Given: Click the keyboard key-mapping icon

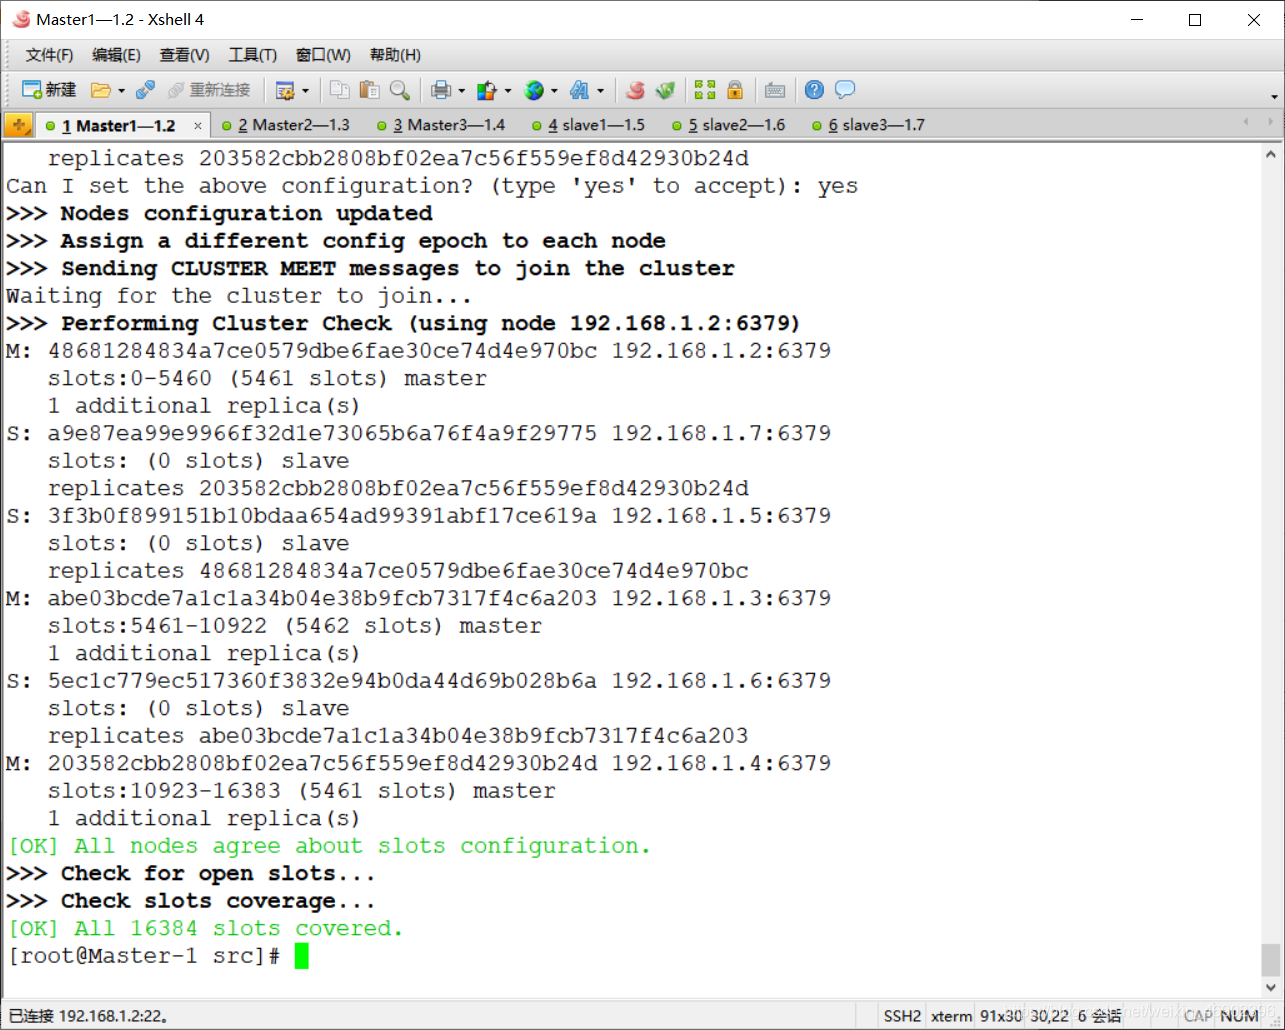Looking at the screenshot, I should point(775,90).
